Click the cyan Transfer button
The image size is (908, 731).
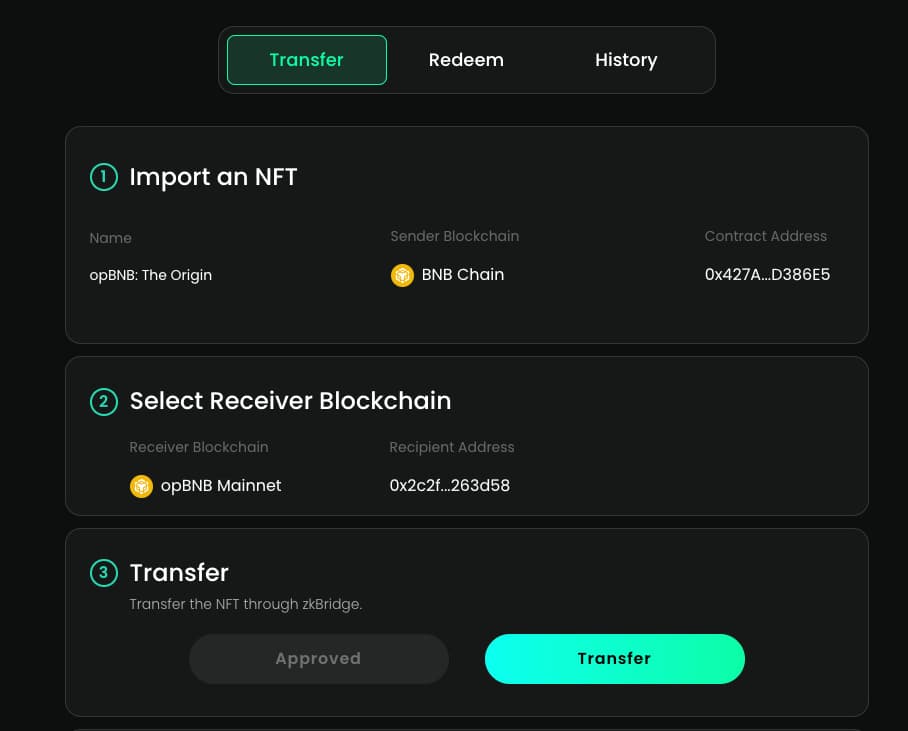614,659
